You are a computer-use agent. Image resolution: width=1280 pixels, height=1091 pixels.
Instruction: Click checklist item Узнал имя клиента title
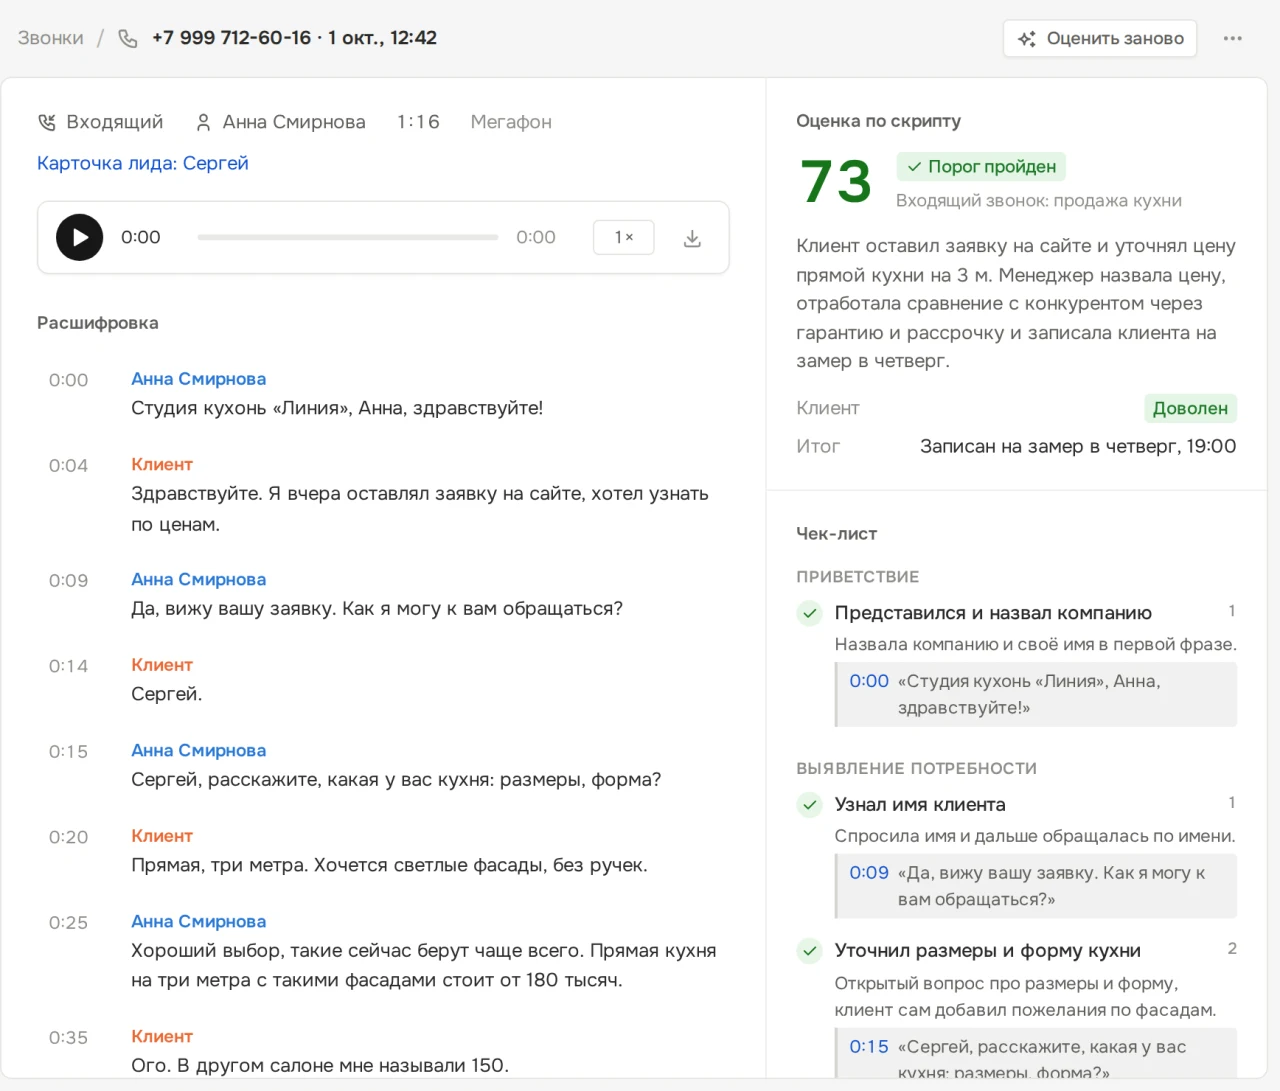click(920, 805)
